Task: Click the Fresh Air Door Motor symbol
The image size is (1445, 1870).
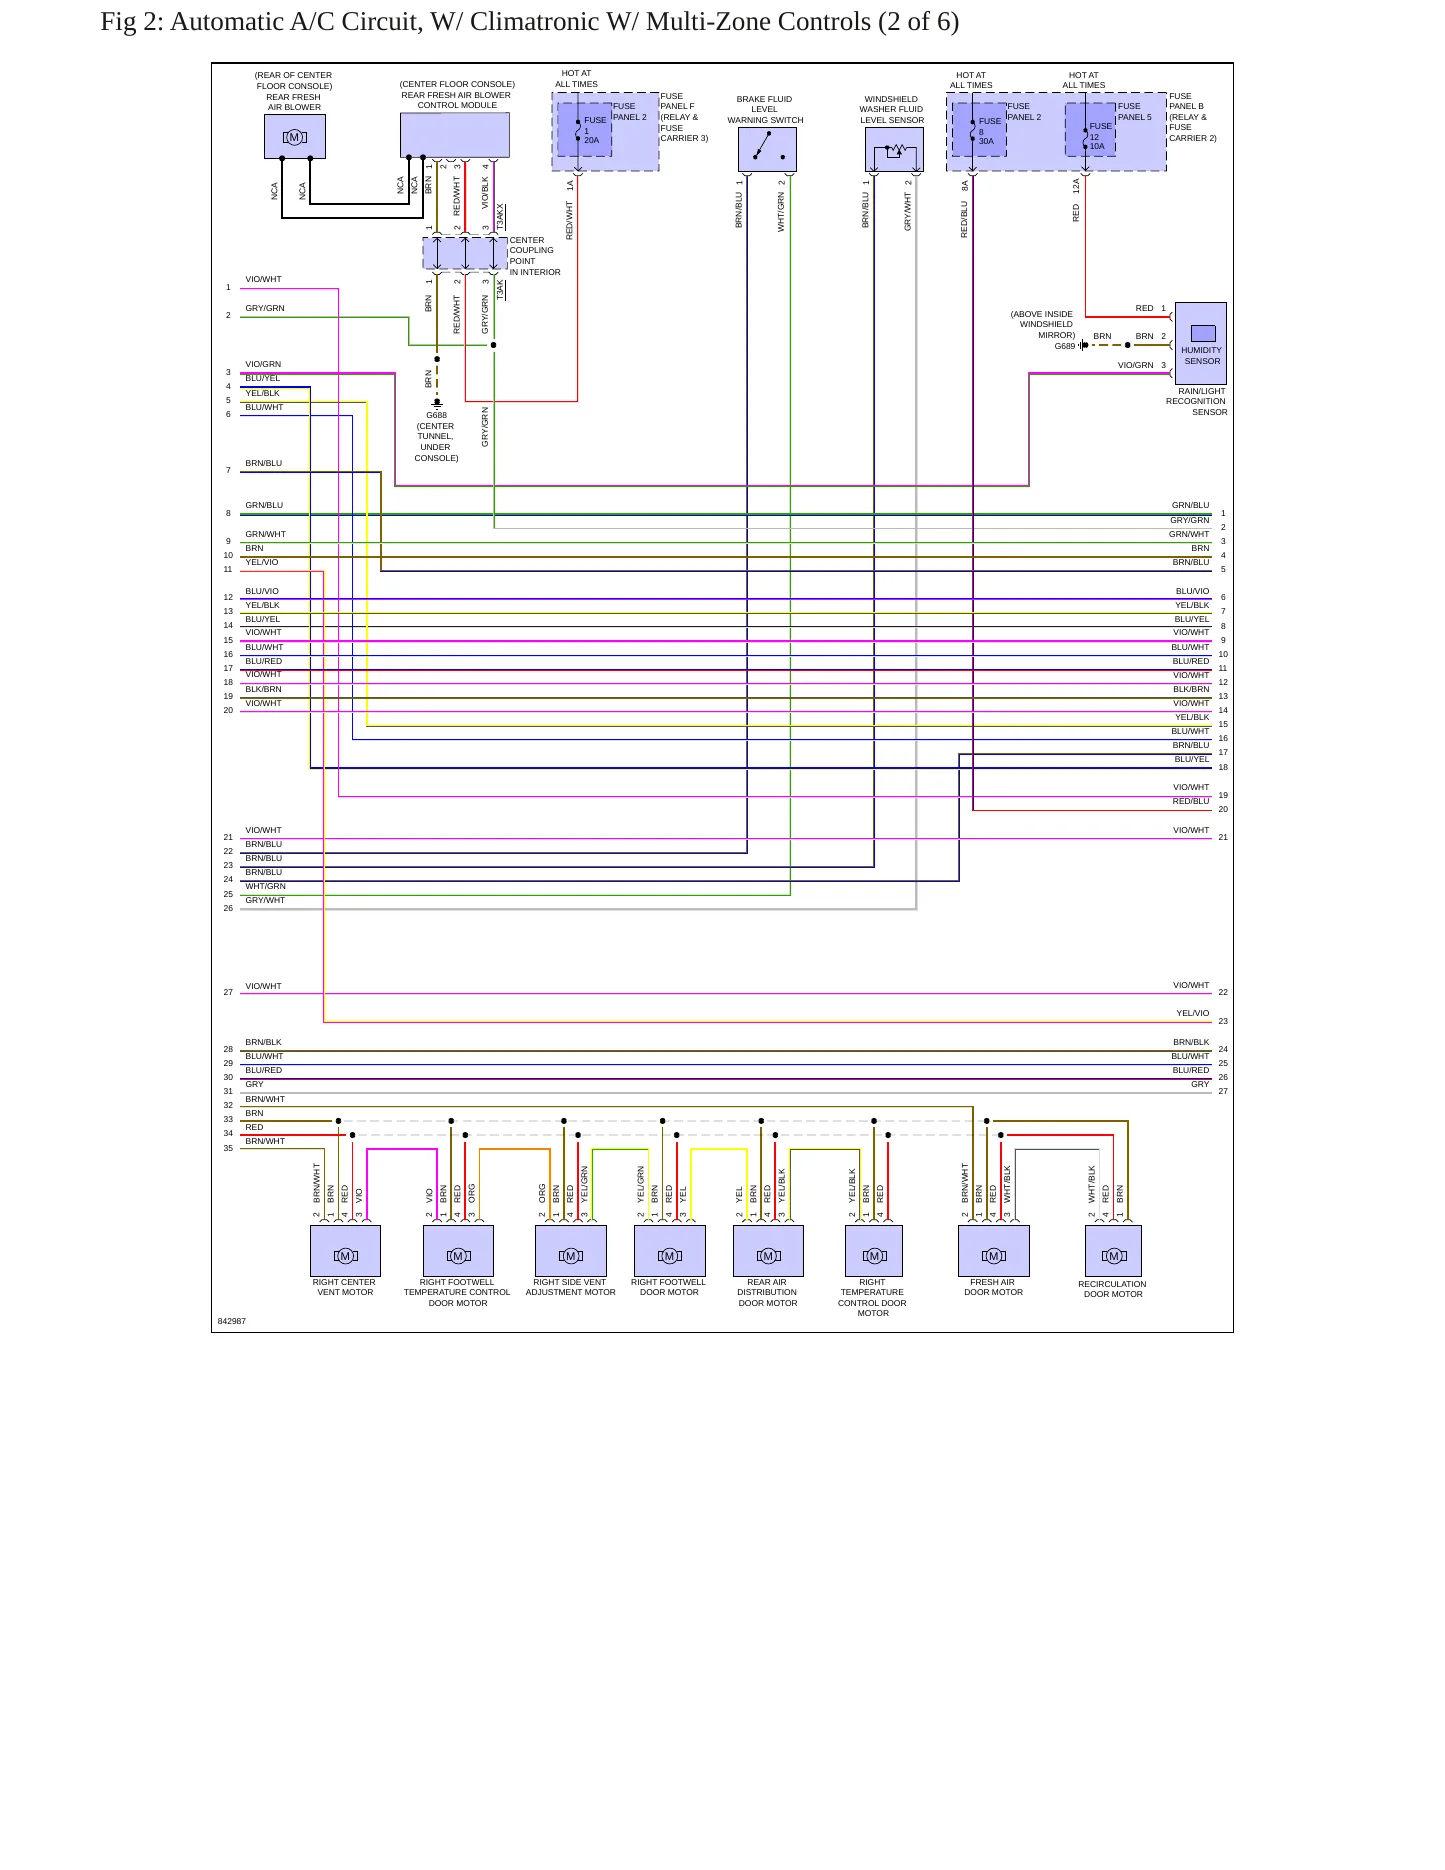Action: (x=993, y=1251)
